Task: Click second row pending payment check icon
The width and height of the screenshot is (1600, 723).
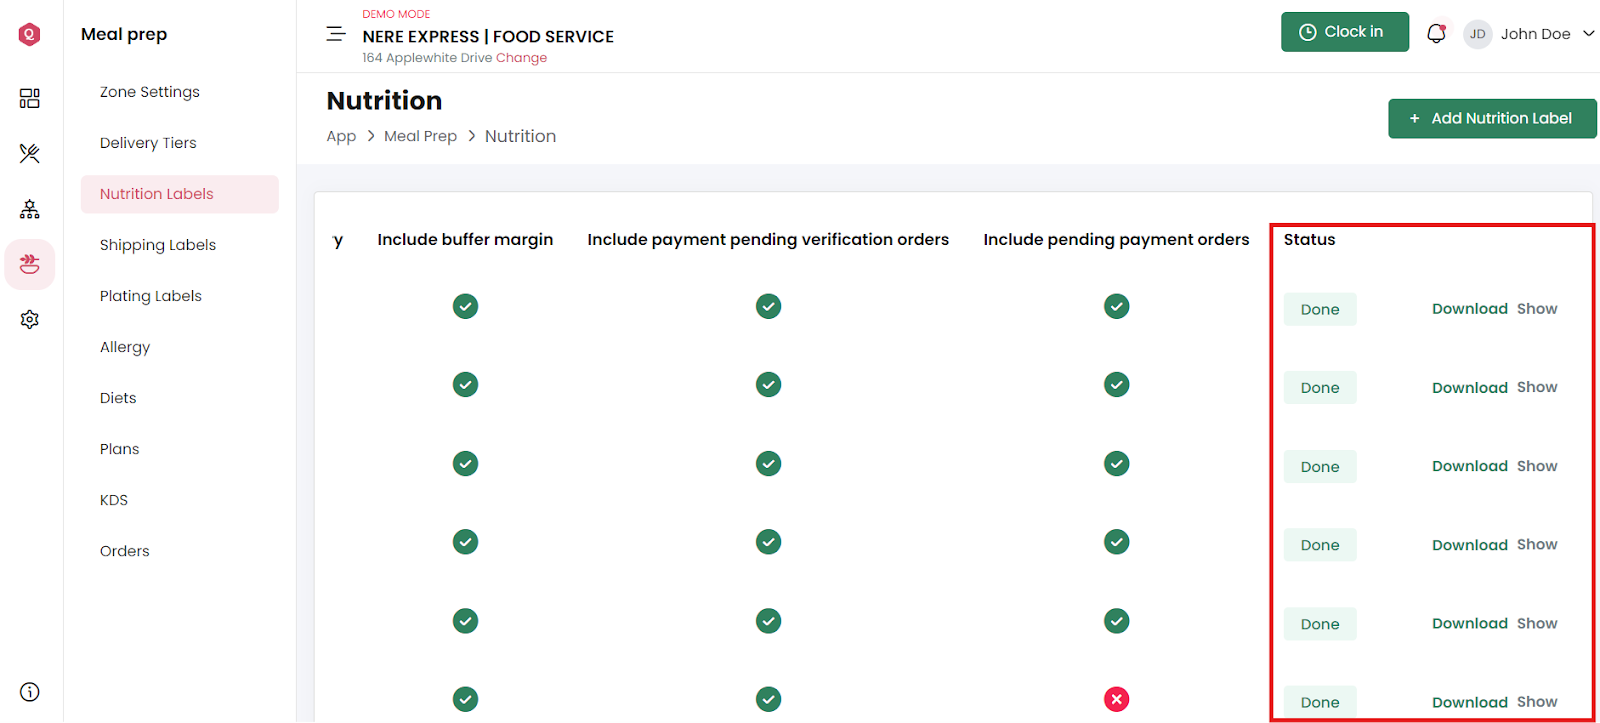Action: coord(1117,385)
